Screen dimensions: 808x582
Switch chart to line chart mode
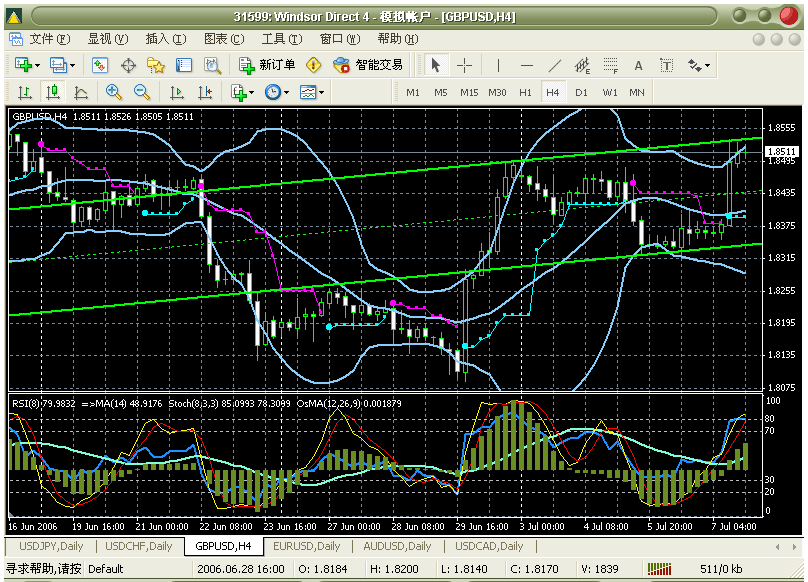(81, 92)
